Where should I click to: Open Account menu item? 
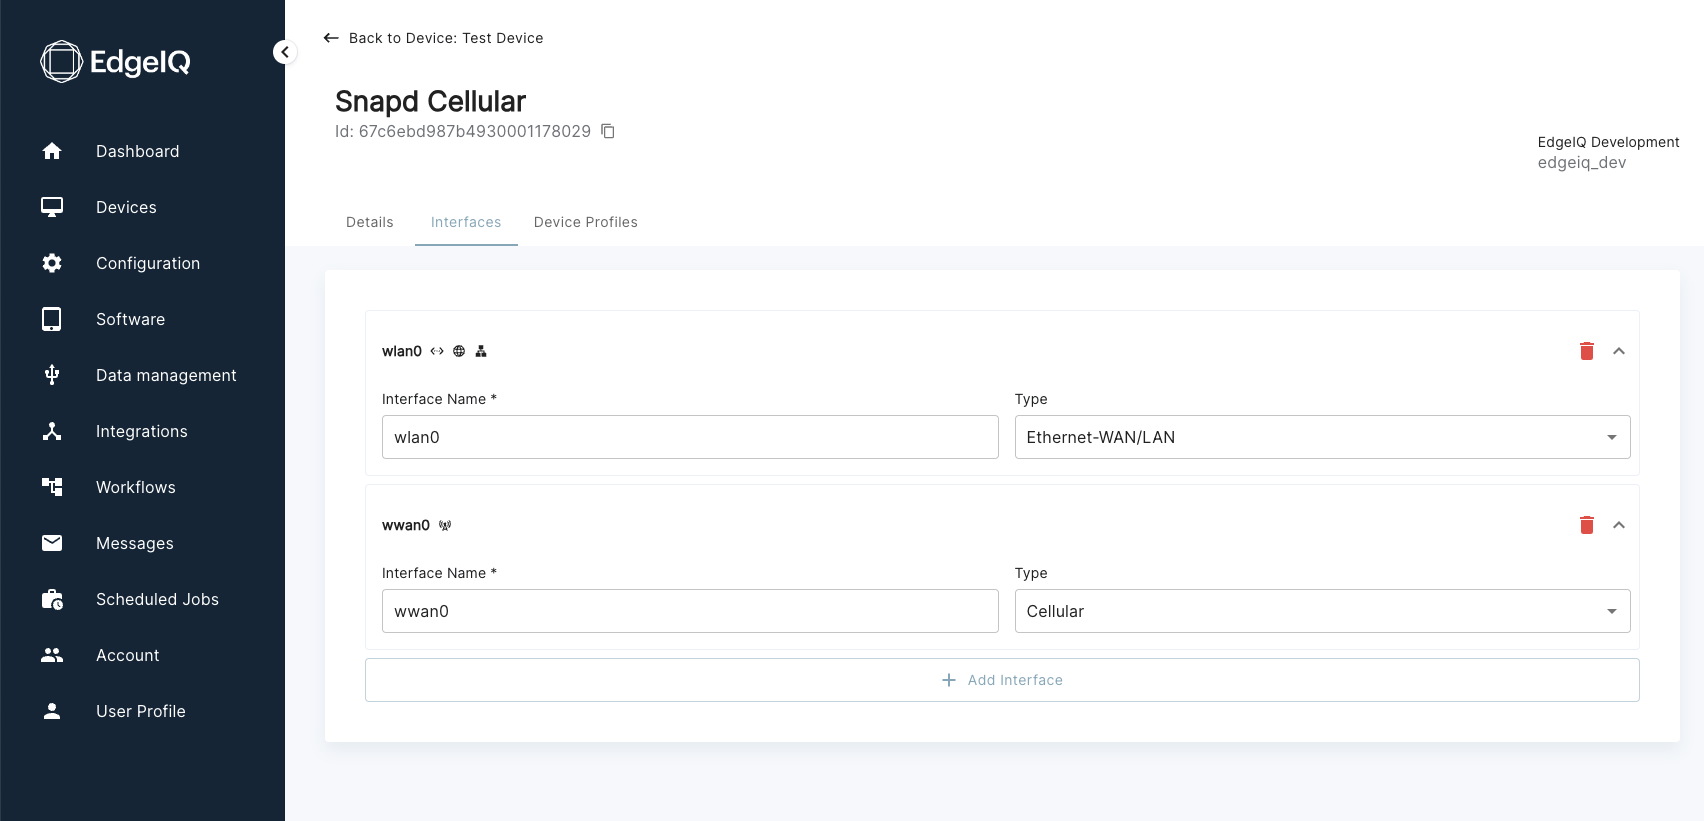[x=128, y=655]
